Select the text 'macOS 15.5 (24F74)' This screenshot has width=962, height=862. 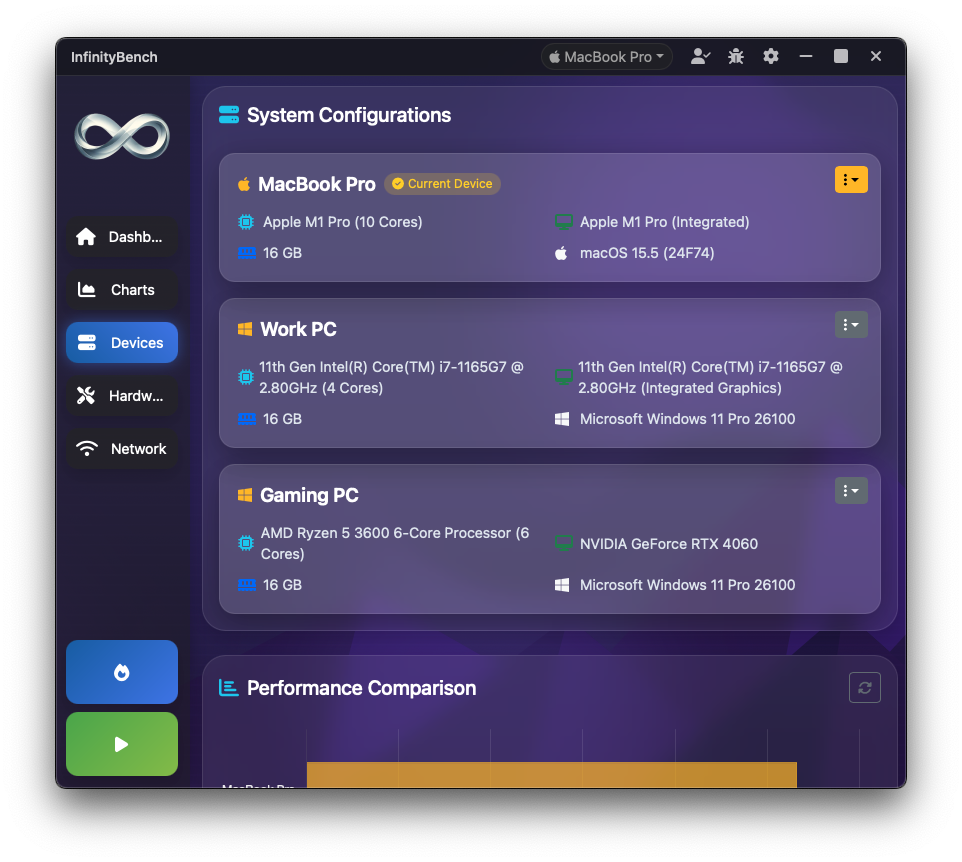coord(647,253)
